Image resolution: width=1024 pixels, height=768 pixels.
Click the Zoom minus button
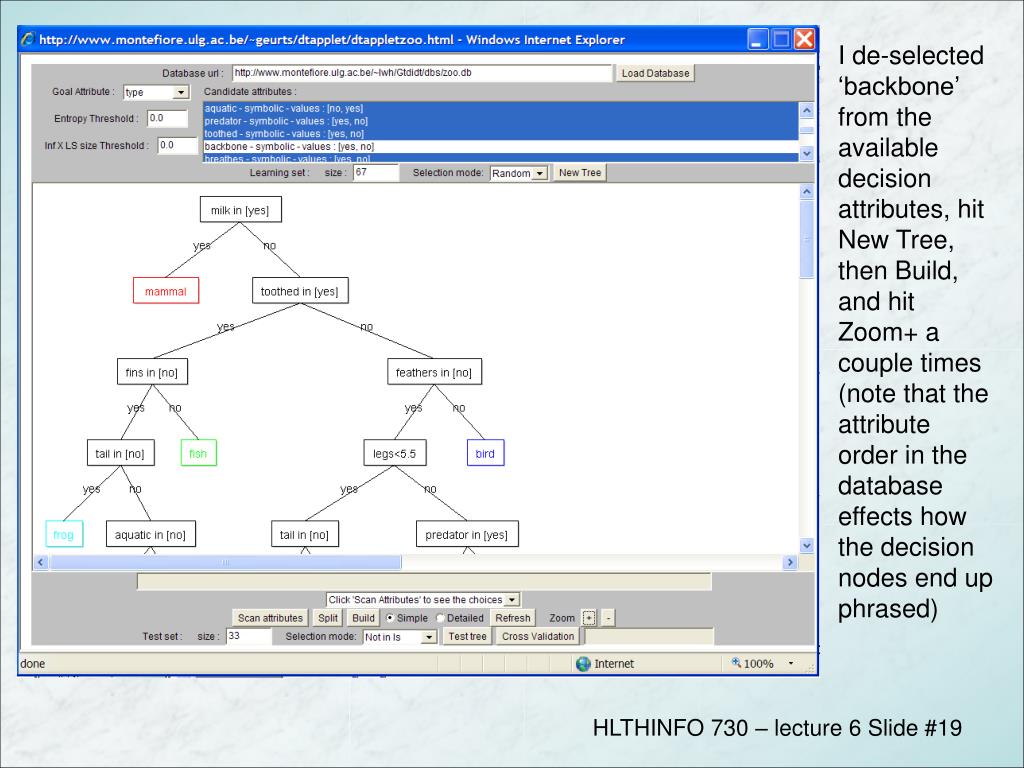coord(608,618)
